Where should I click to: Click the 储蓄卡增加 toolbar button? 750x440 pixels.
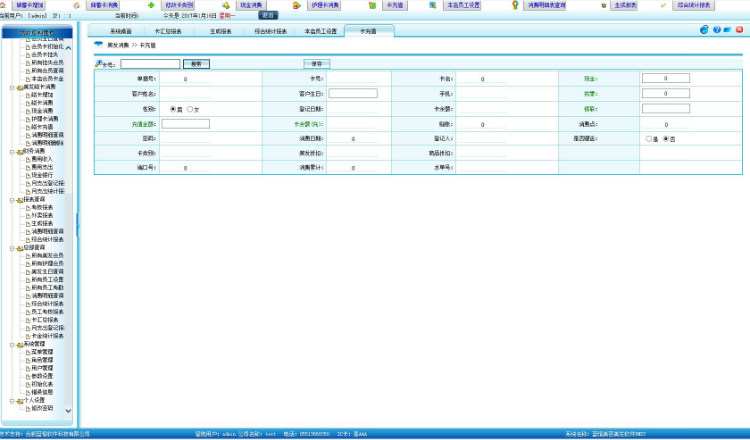click(30, 5)
